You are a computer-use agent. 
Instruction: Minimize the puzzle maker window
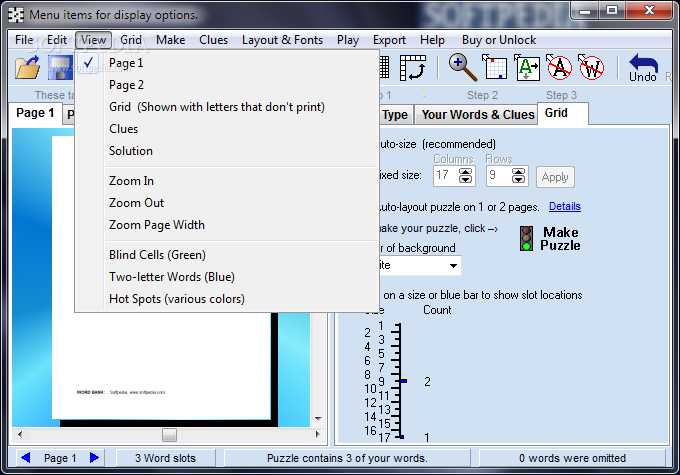point(585,11)
